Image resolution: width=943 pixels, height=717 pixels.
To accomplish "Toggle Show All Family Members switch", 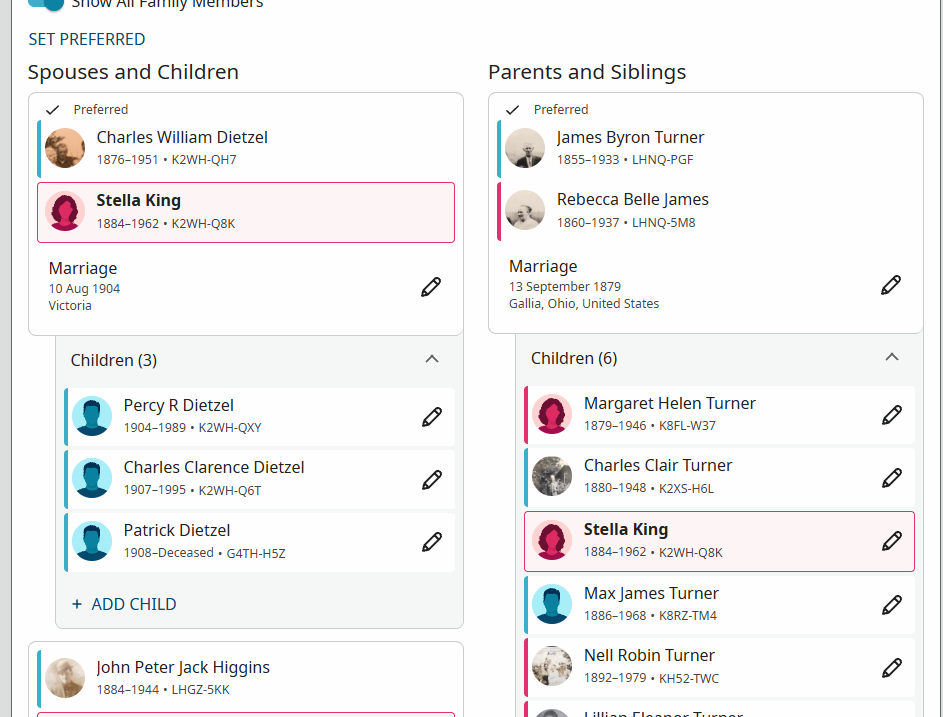I will coord(46,4).
